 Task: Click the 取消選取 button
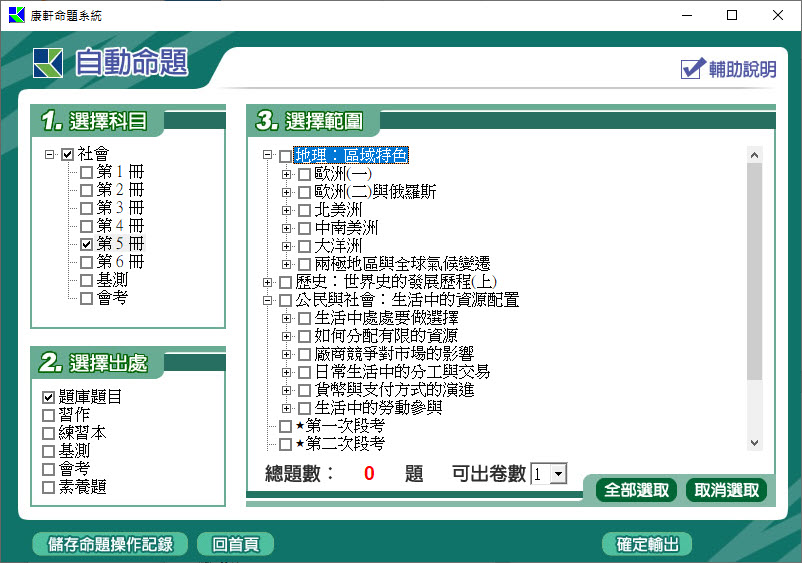726,490
